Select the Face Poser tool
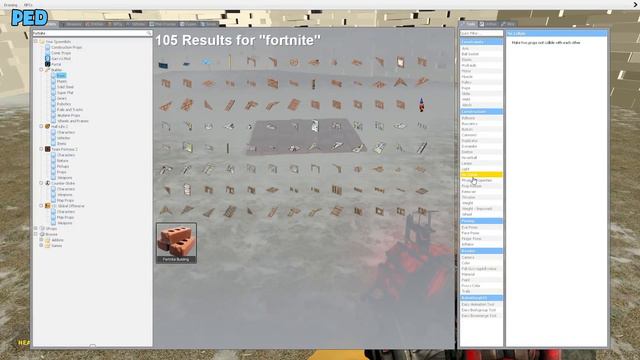The width and height of the screenshot is (640, 360). pos(481,233)
